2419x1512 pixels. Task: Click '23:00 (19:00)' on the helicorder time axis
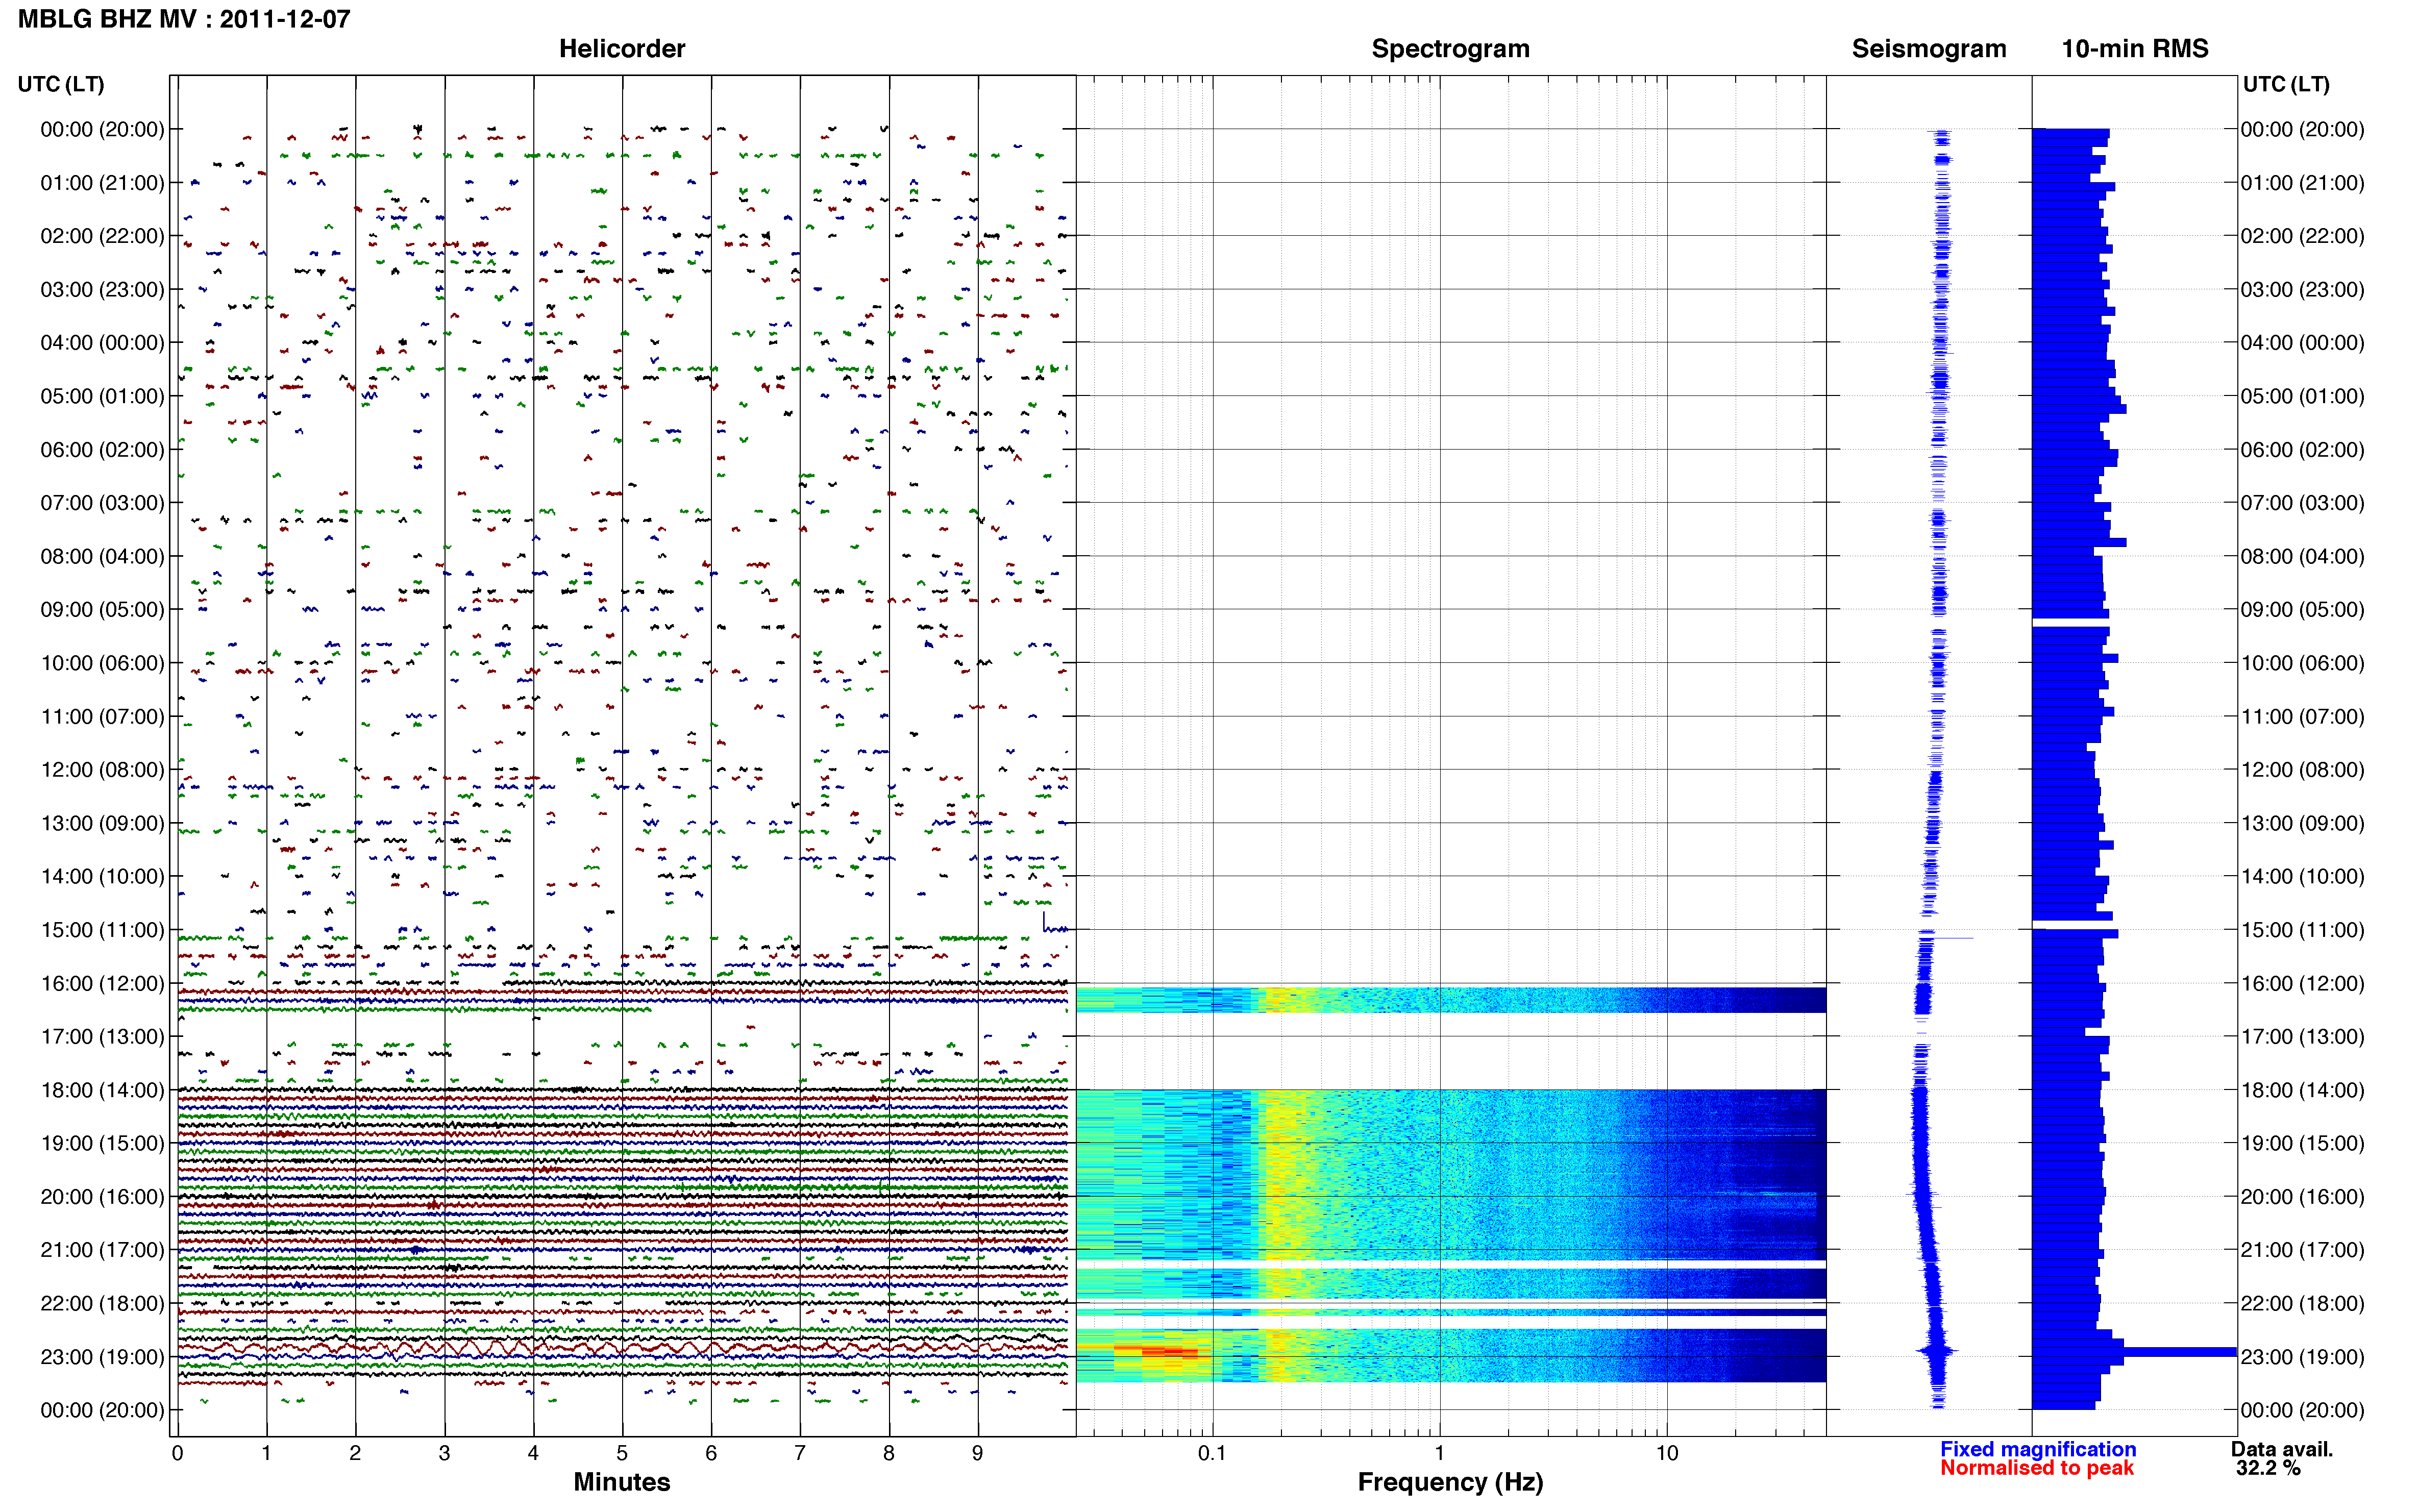click(102, 1357)
